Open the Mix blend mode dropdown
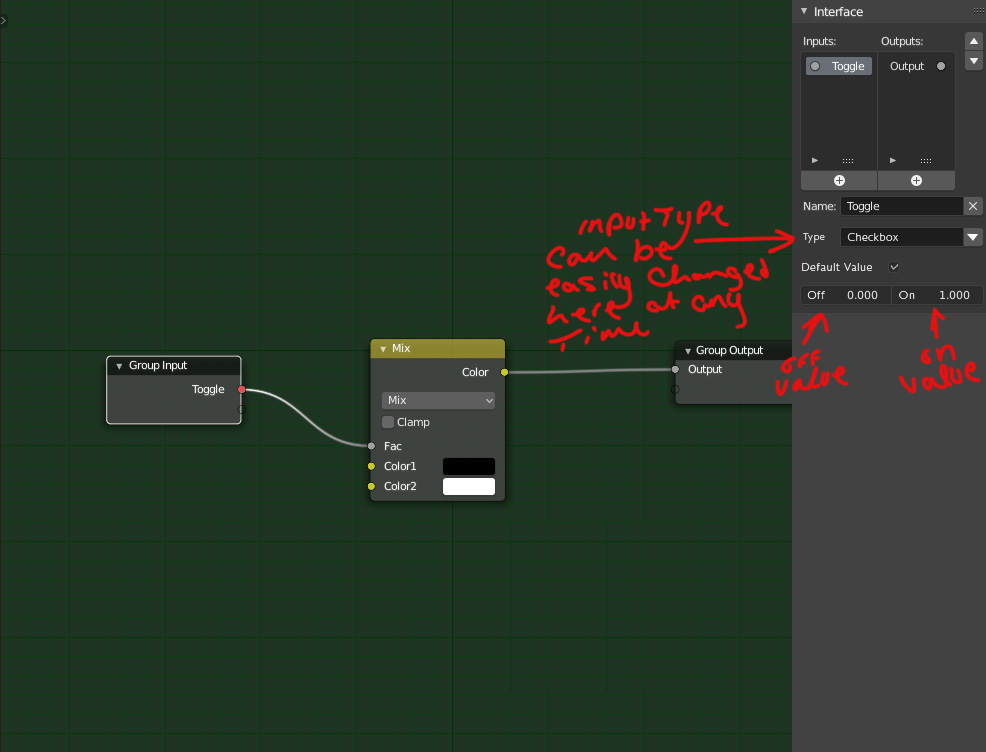This screenshot has height=752, width=986. [x=438, y=401]
